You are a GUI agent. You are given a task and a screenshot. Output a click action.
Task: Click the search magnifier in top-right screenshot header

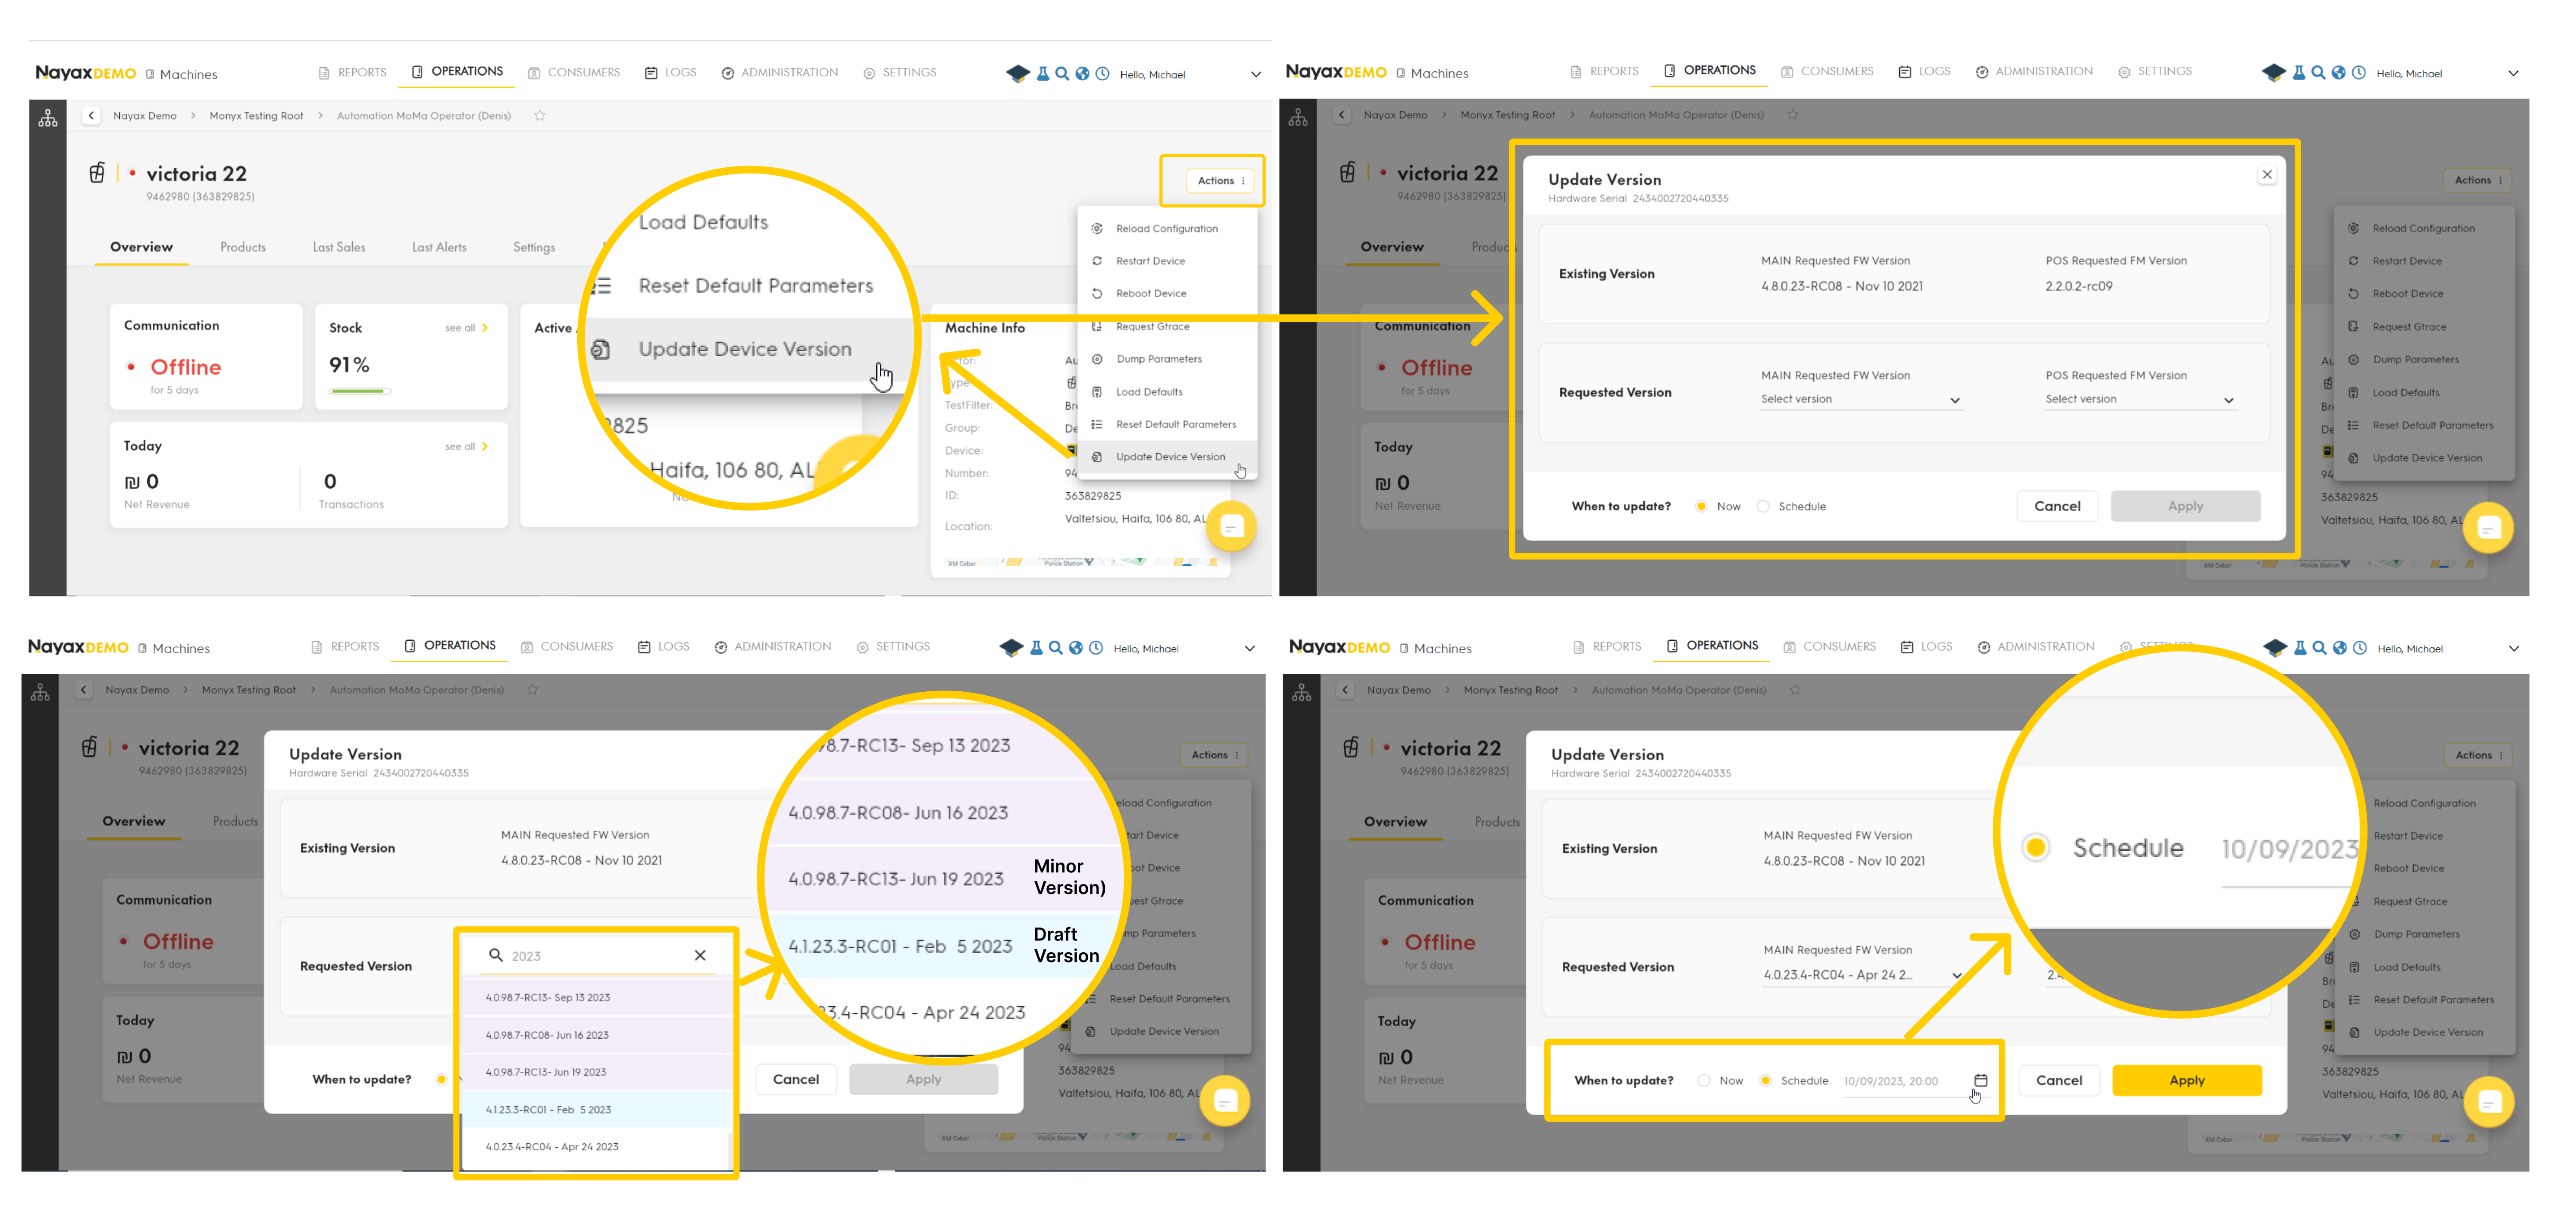[2318, 73]
